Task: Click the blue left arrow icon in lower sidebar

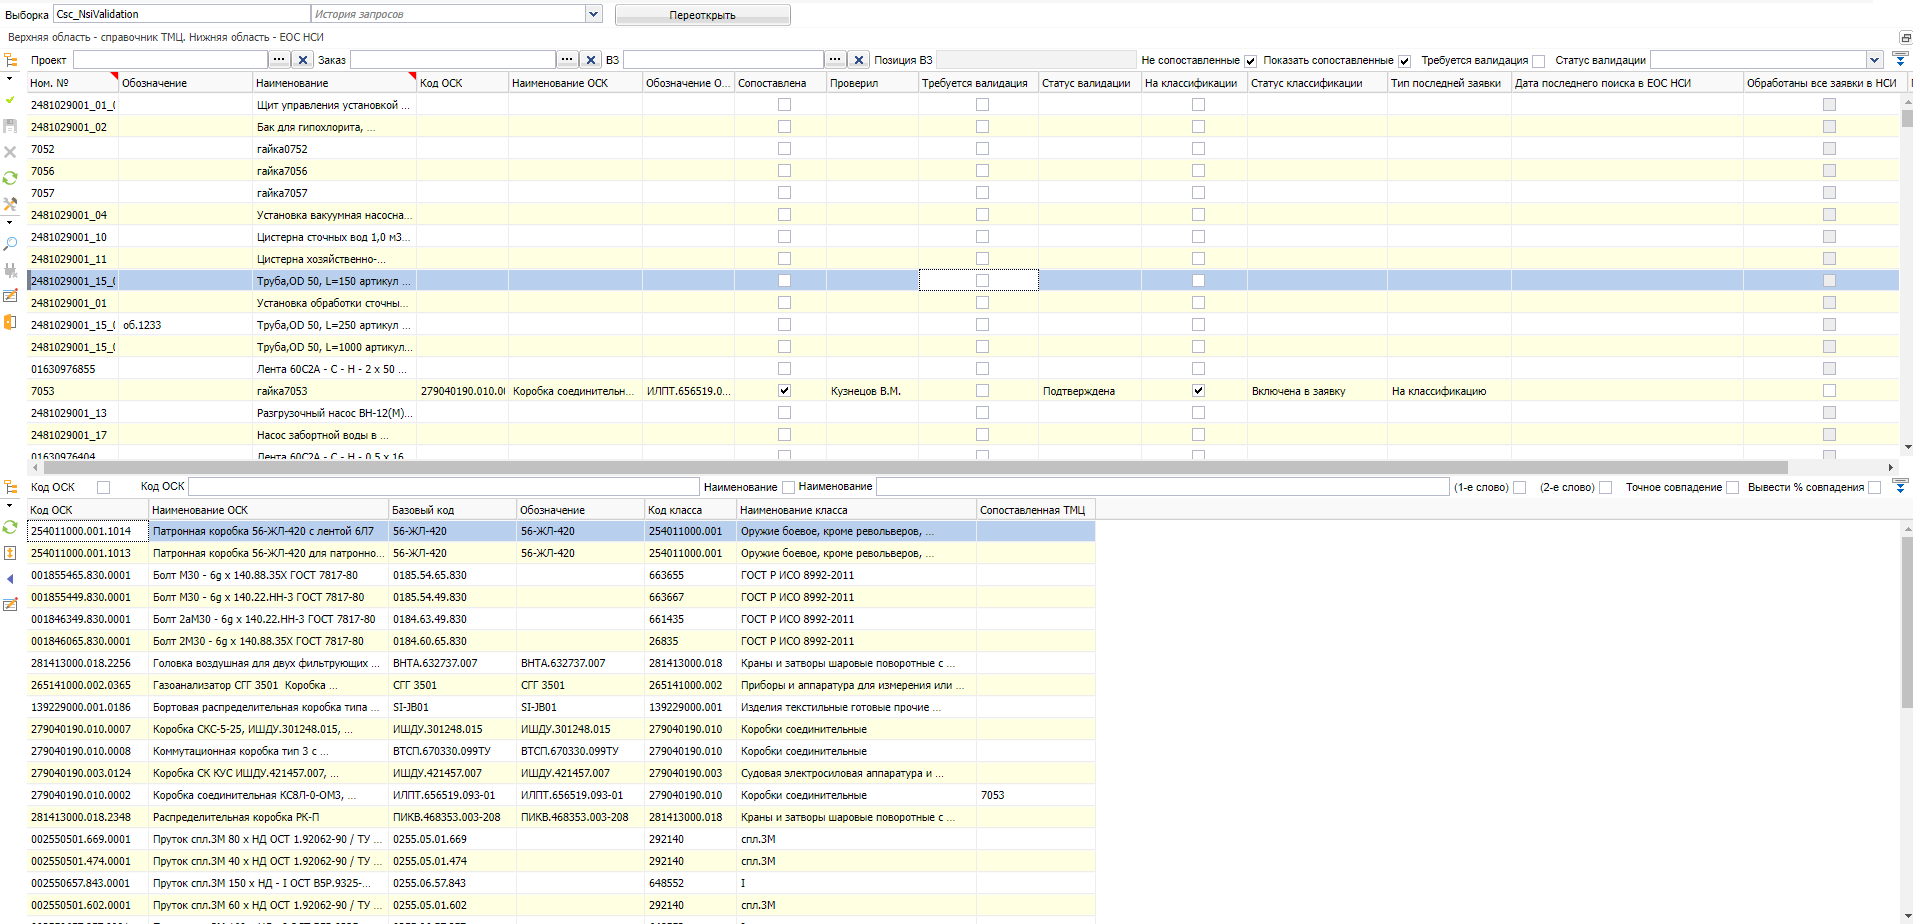Action: [x=10, y=579]
